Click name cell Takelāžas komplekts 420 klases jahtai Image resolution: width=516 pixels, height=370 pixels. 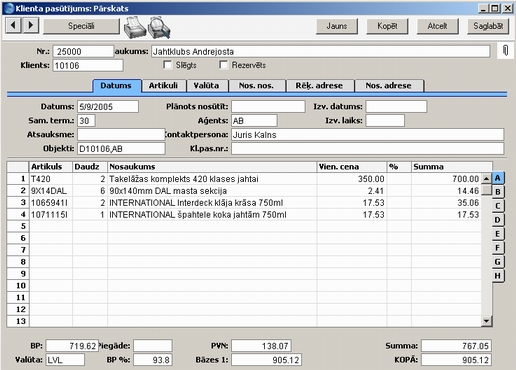212,179
